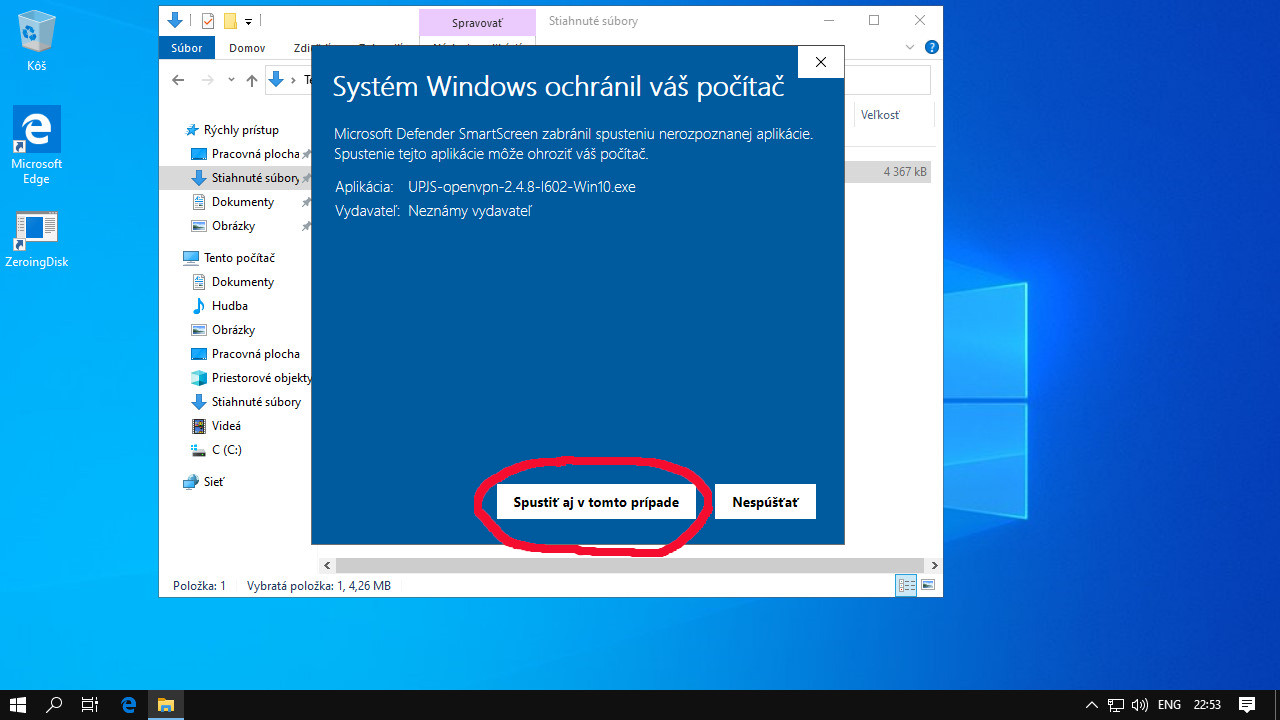Open the Hudba folder in navigation pane
1280x720 pixels.
coord(229,306)
